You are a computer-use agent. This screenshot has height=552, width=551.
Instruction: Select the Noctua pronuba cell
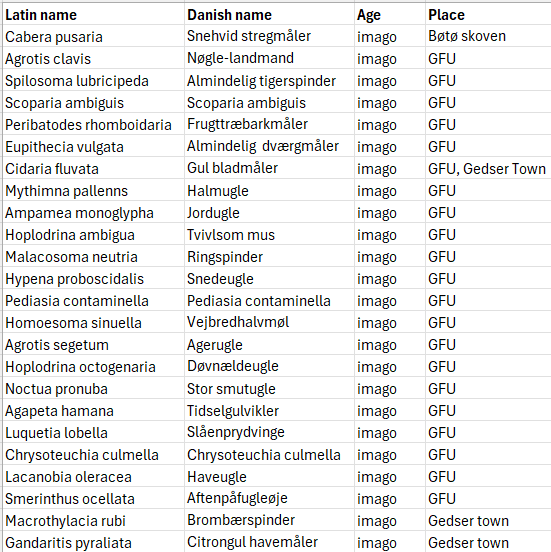[93, 388]
